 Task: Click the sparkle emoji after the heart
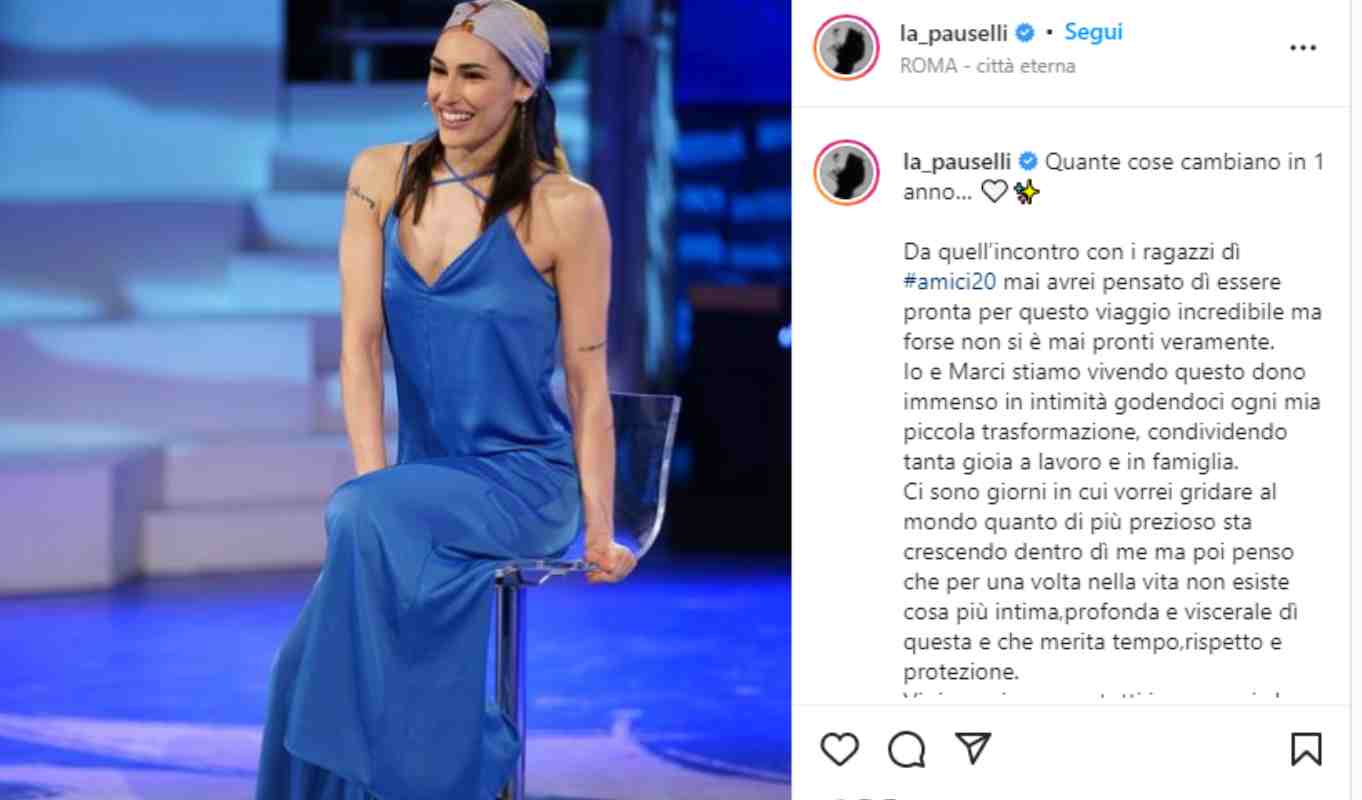pos(1026,192)
